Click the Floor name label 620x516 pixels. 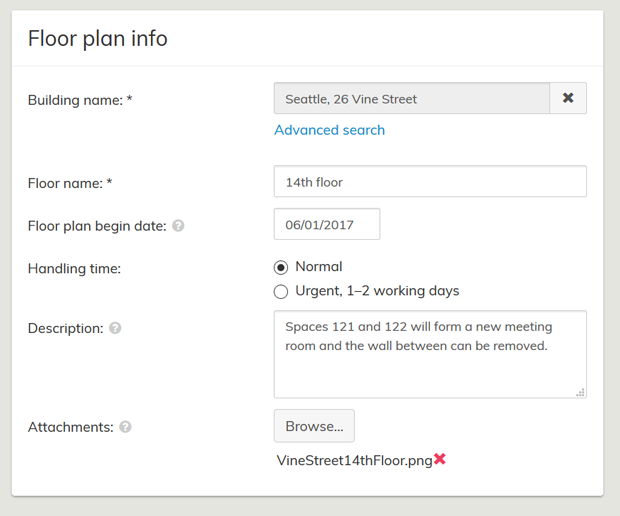click(x=70, y=183)
